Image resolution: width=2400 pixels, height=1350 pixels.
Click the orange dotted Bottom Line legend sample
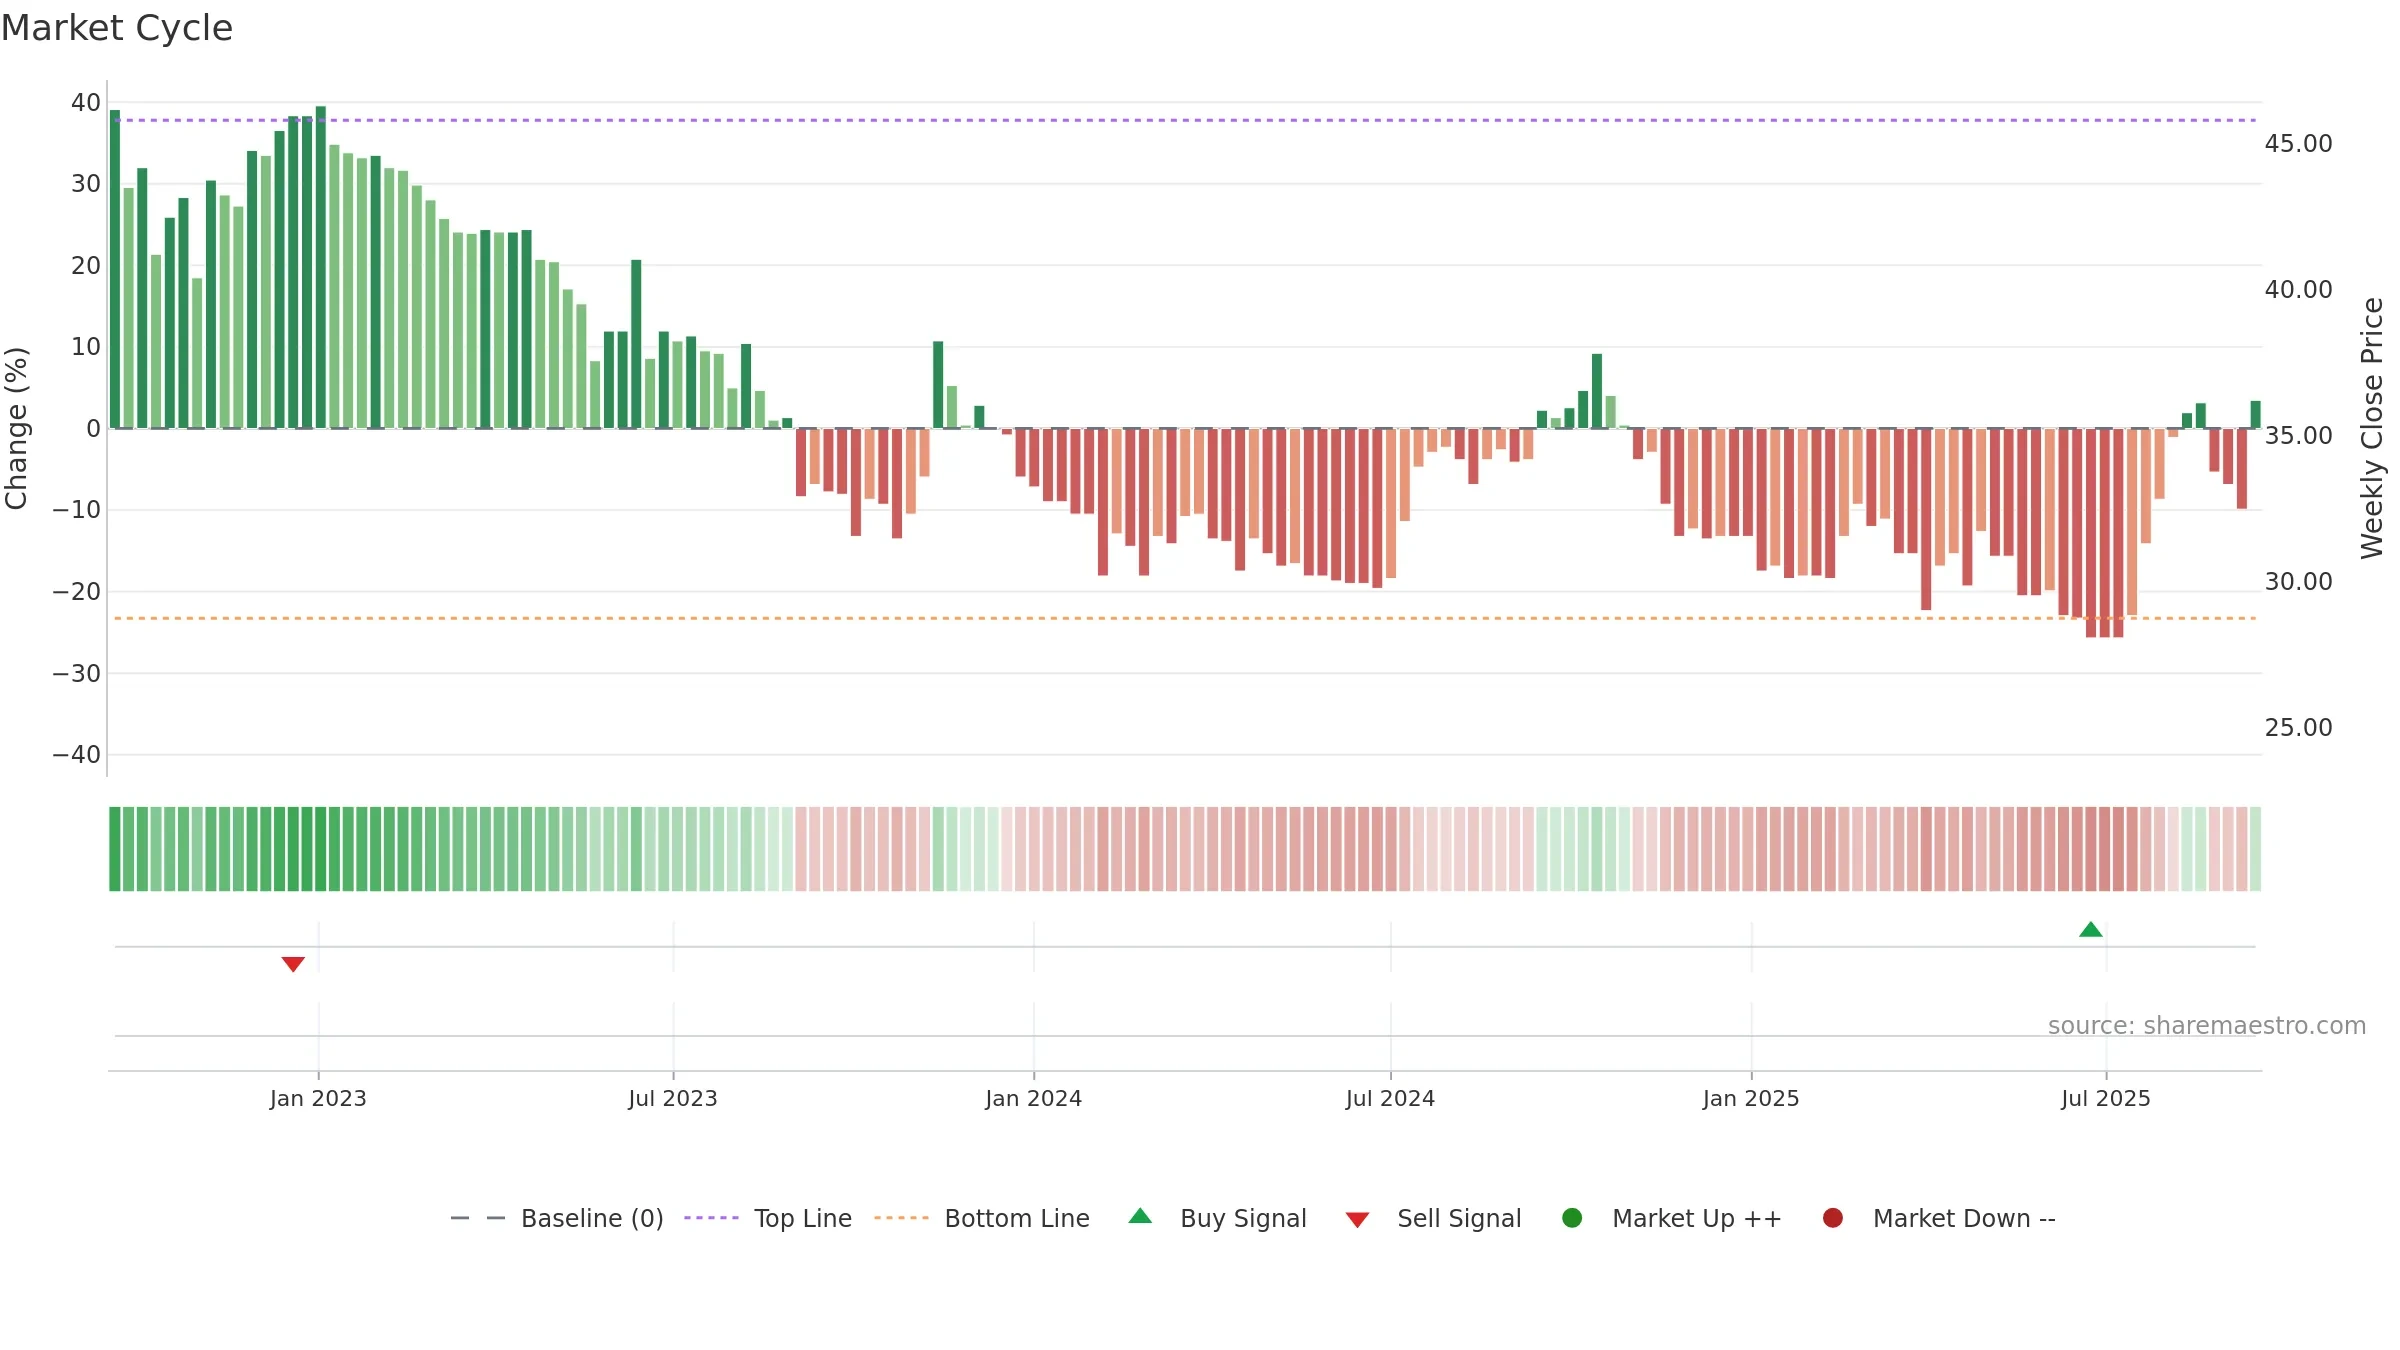coord(901,1218)
